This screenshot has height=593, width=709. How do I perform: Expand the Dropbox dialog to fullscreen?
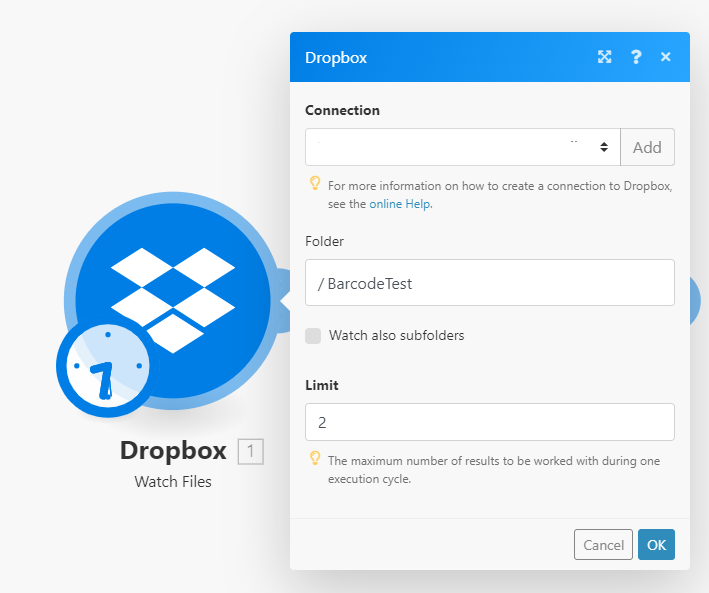click(605, 57)
